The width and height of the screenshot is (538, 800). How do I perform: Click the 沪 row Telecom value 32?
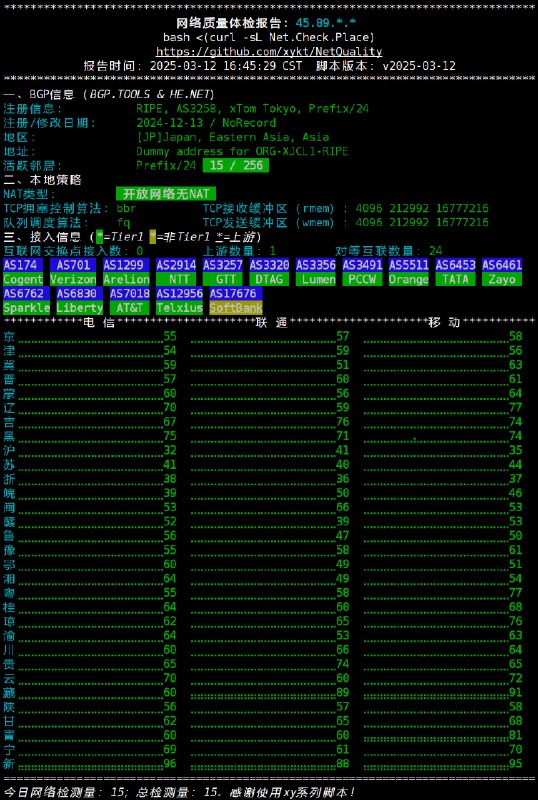pos(170,450)
